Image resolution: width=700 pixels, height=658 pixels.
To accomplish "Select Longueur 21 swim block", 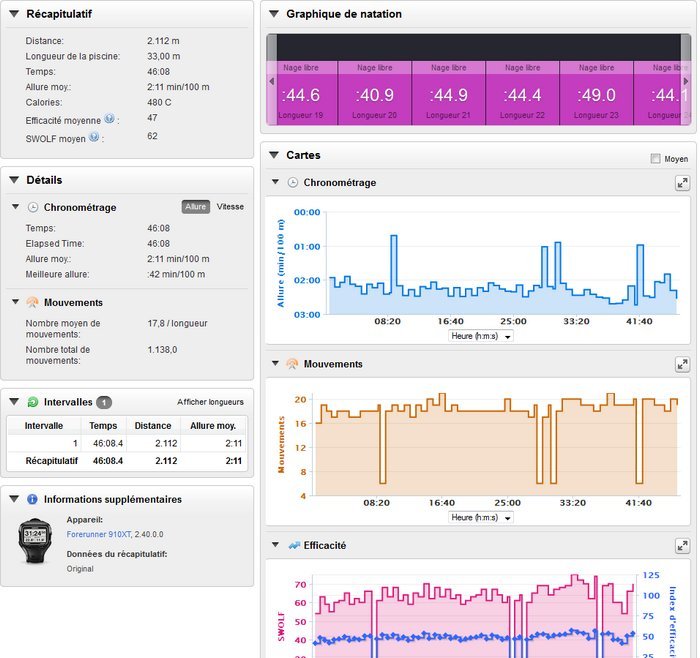I will tap(448, 93).
